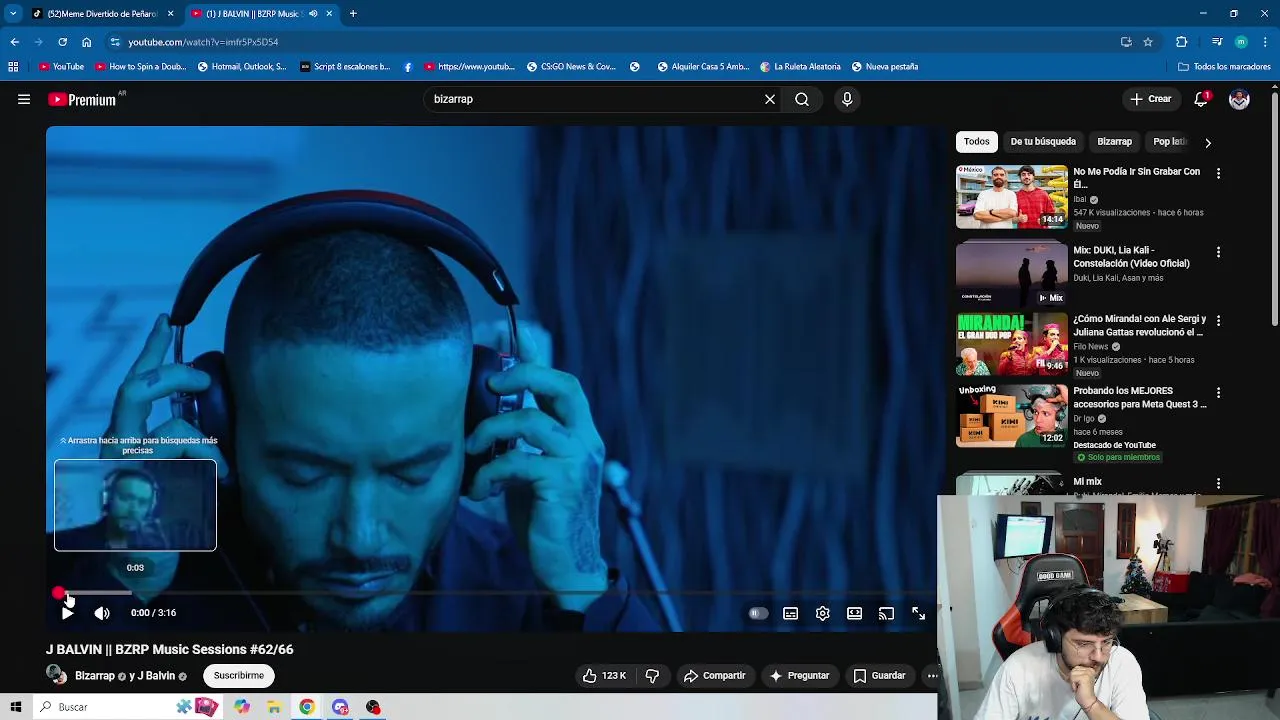
Task: Open the account avatar menu
Action: tap(1239, 99)
